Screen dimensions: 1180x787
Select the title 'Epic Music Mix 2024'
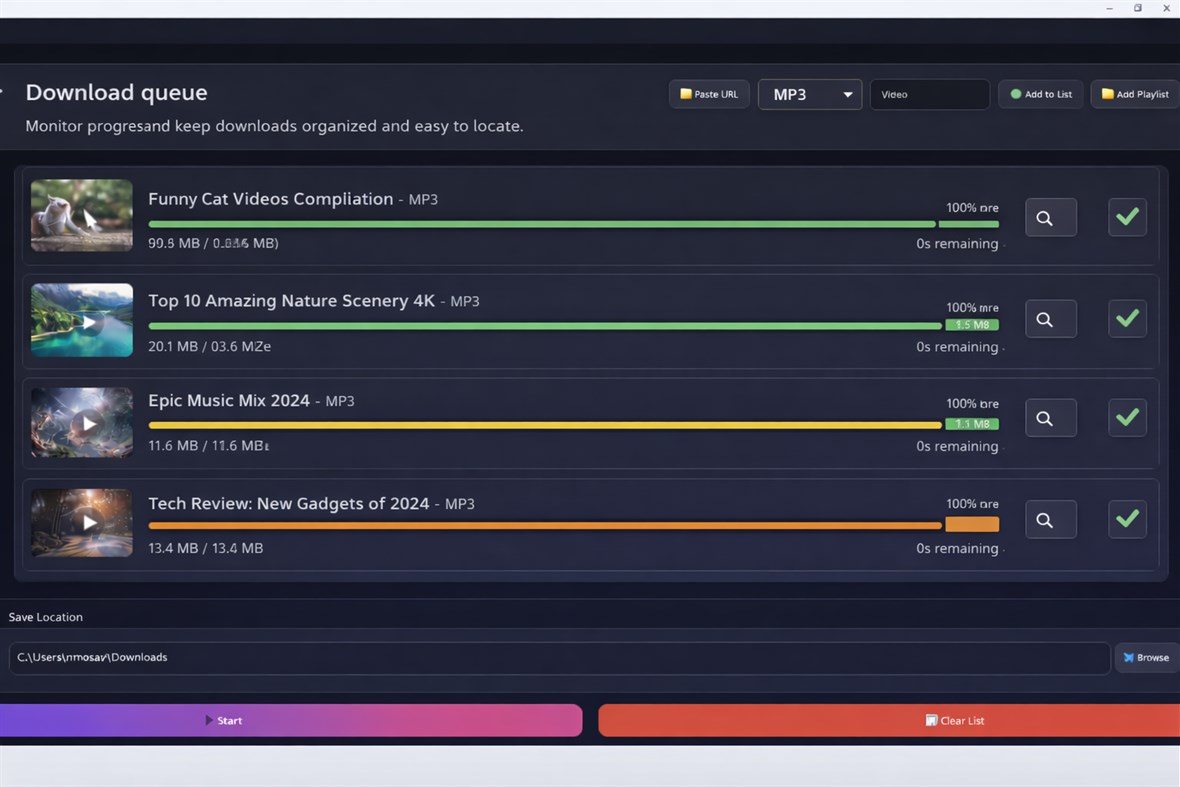pos(229,401)
